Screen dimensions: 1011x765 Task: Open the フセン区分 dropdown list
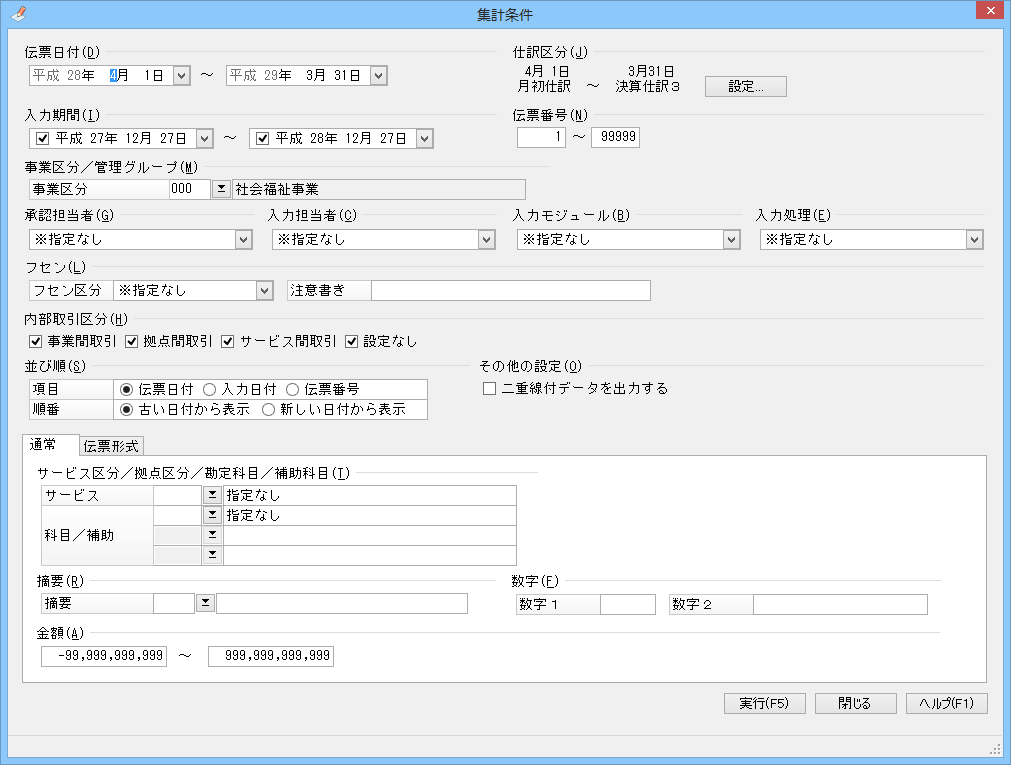[x=264, y=290]
